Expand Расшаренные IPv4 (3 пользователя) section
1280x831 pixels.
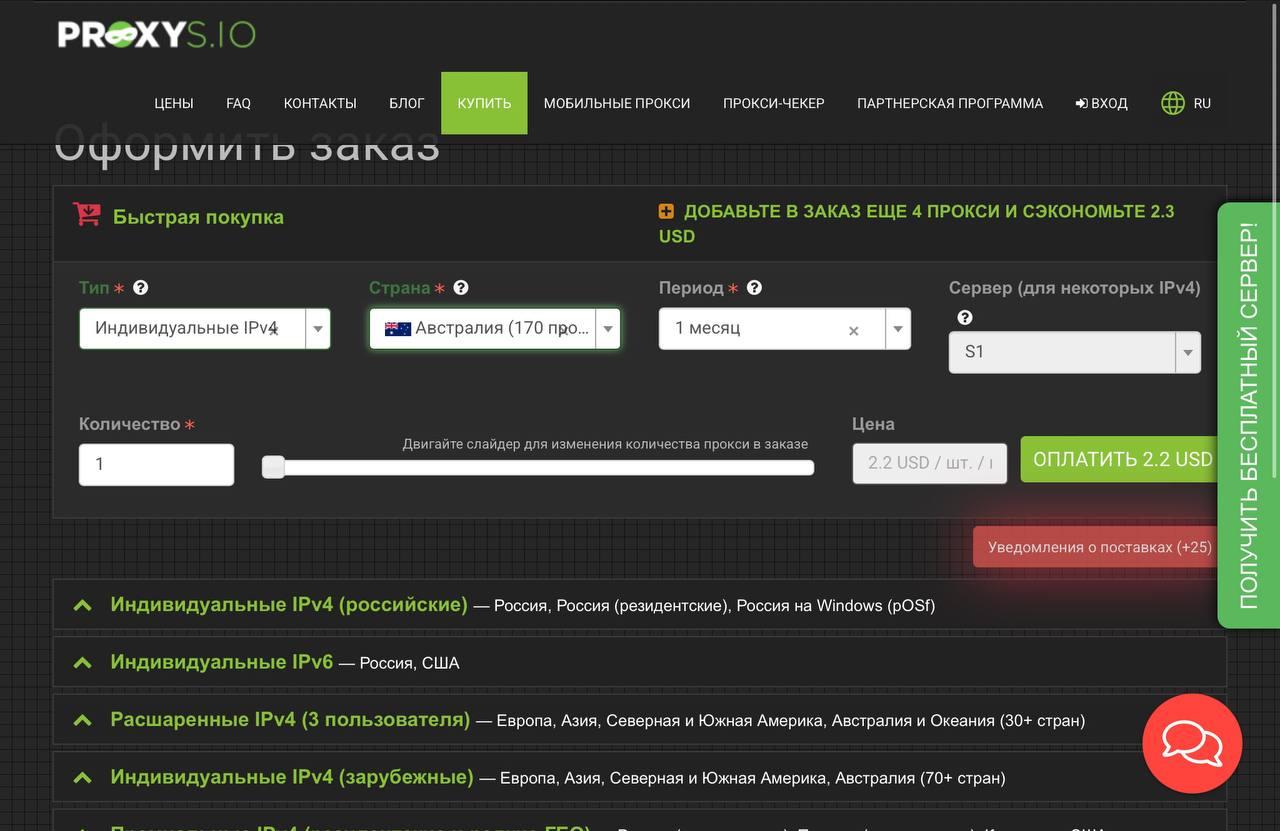289,719
